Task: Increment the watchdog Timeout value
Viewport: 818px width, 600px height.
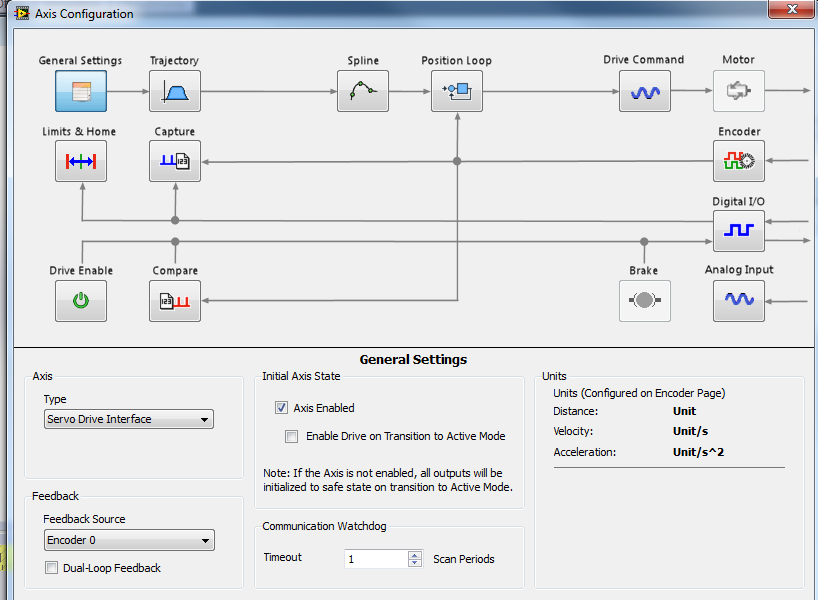Action: click(415, 554)
